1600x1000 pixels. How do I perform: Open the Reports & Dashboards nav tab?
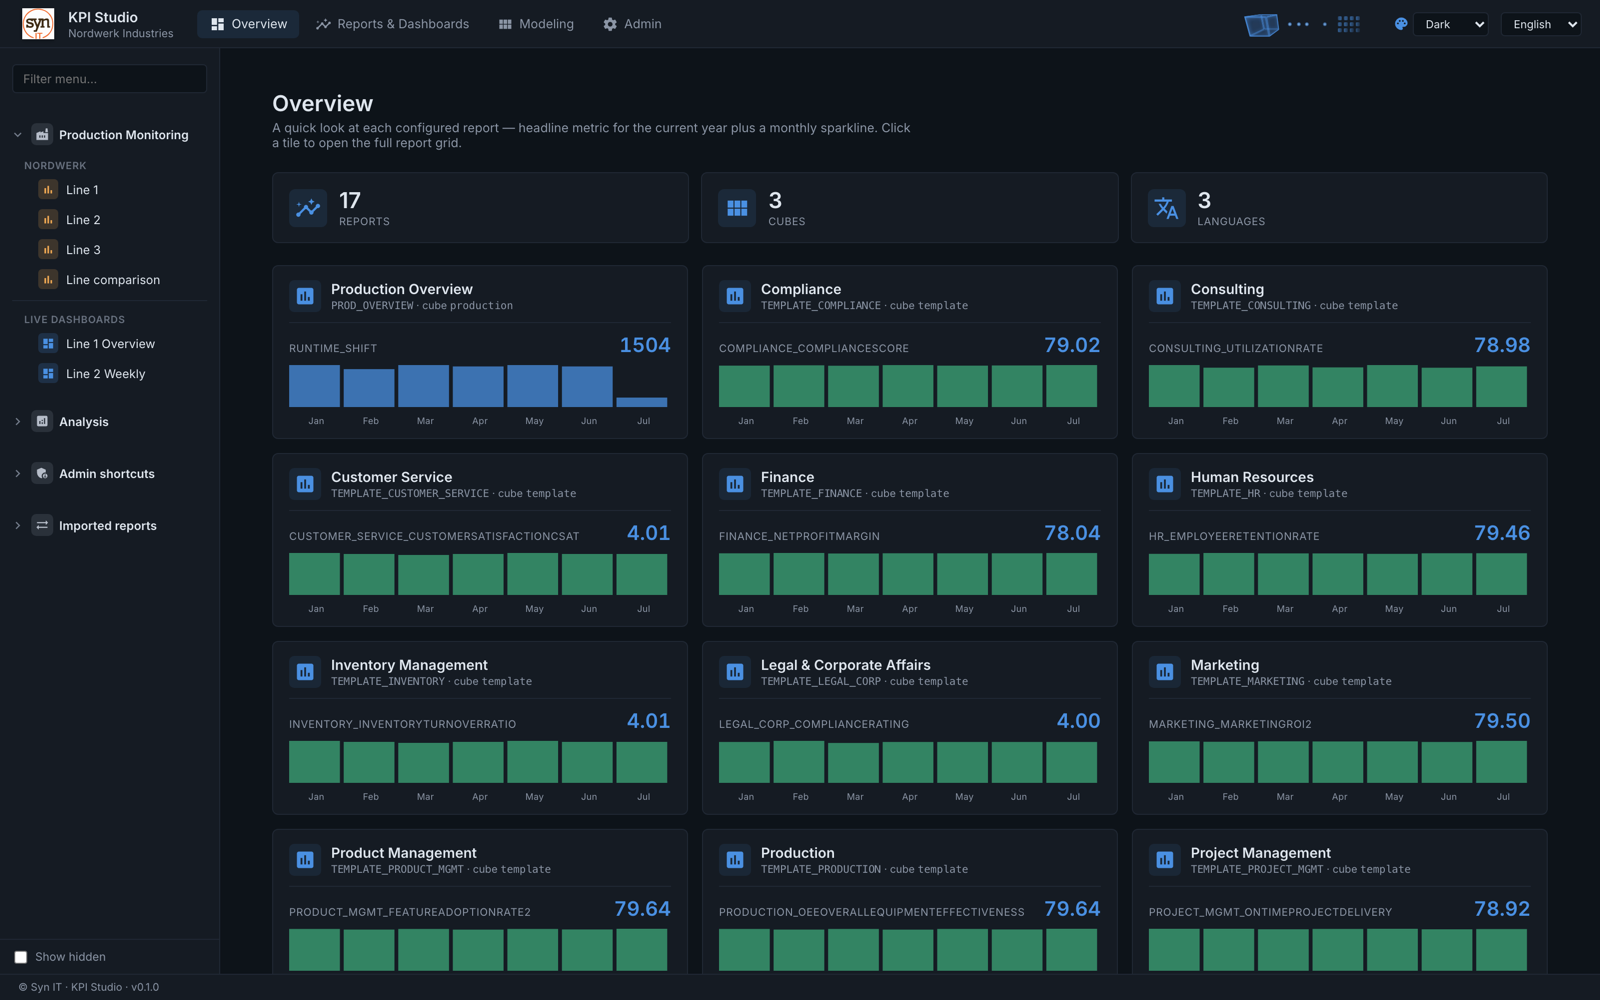(x=392, y=24)
